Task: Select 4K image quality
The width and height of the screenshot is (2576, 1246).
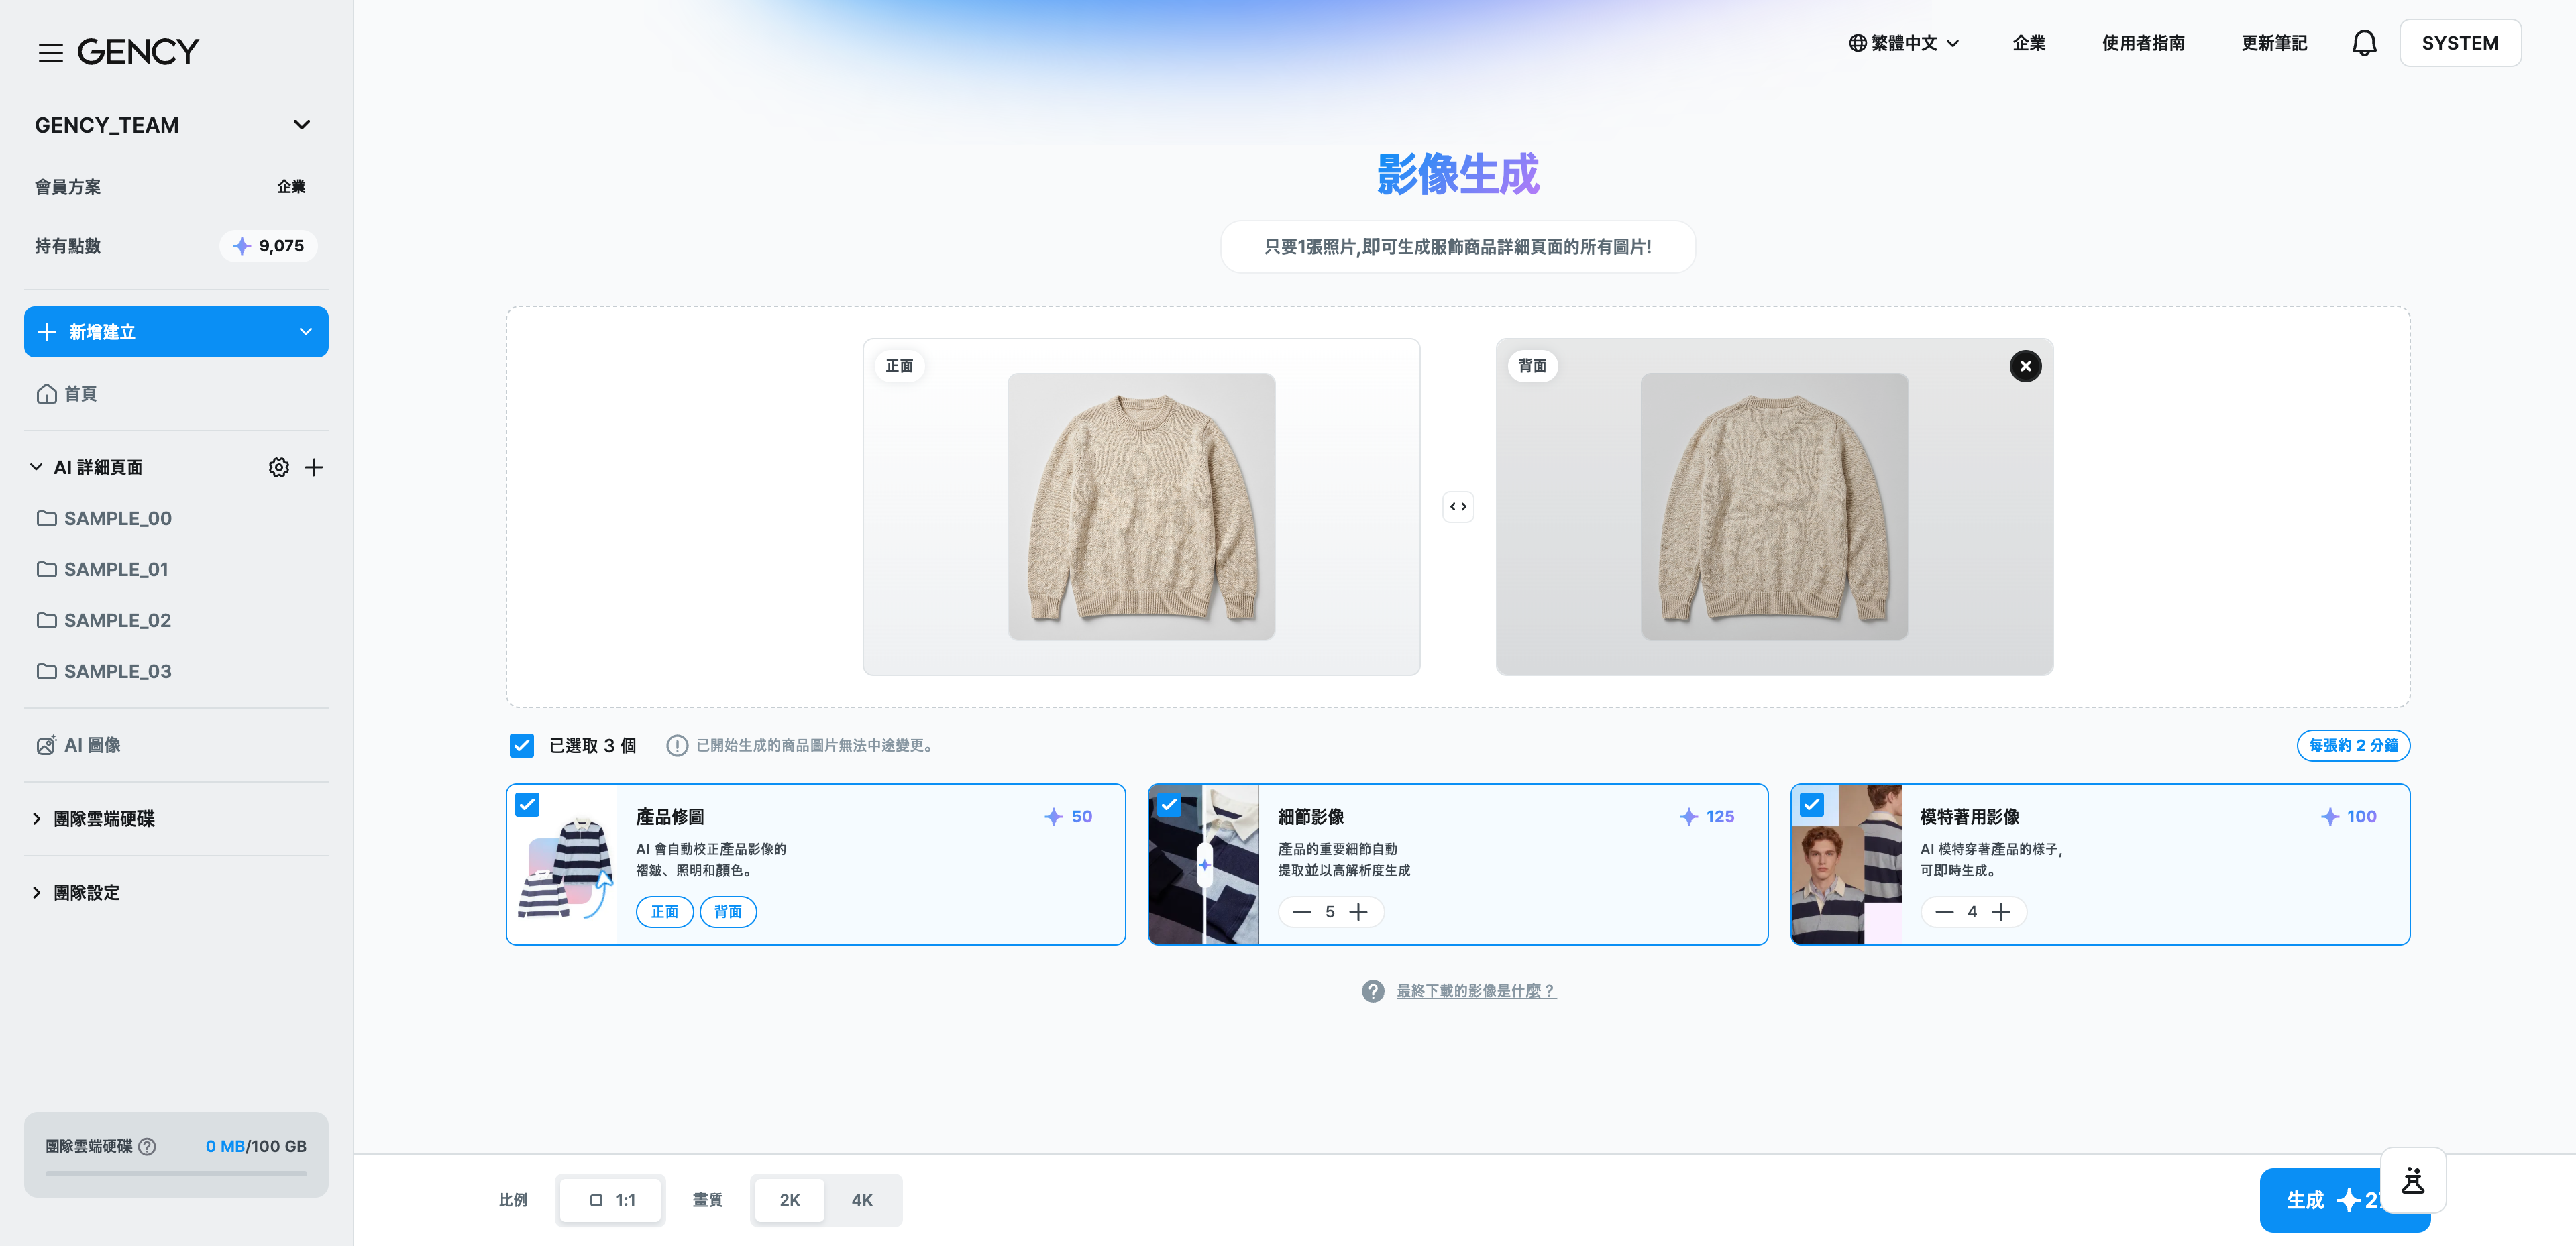Action: pyautogui.click(x=862, y=1200)
